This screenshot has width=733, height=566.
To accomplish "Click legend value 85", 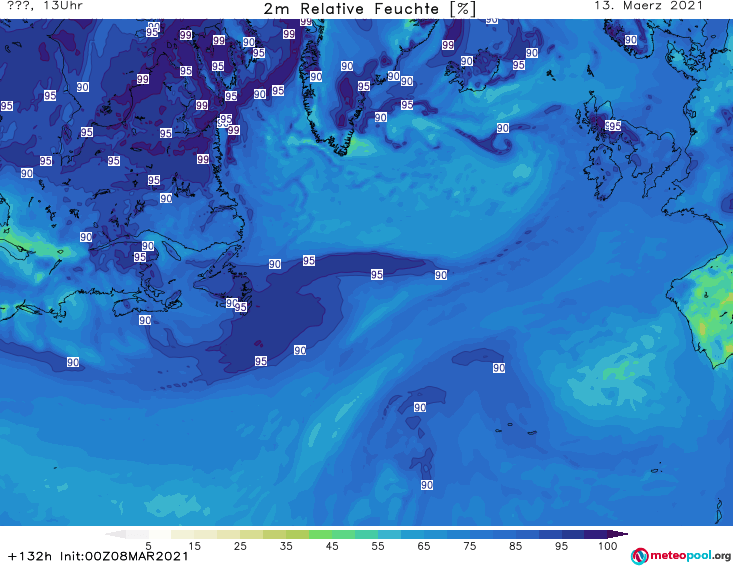I will 516,546.
